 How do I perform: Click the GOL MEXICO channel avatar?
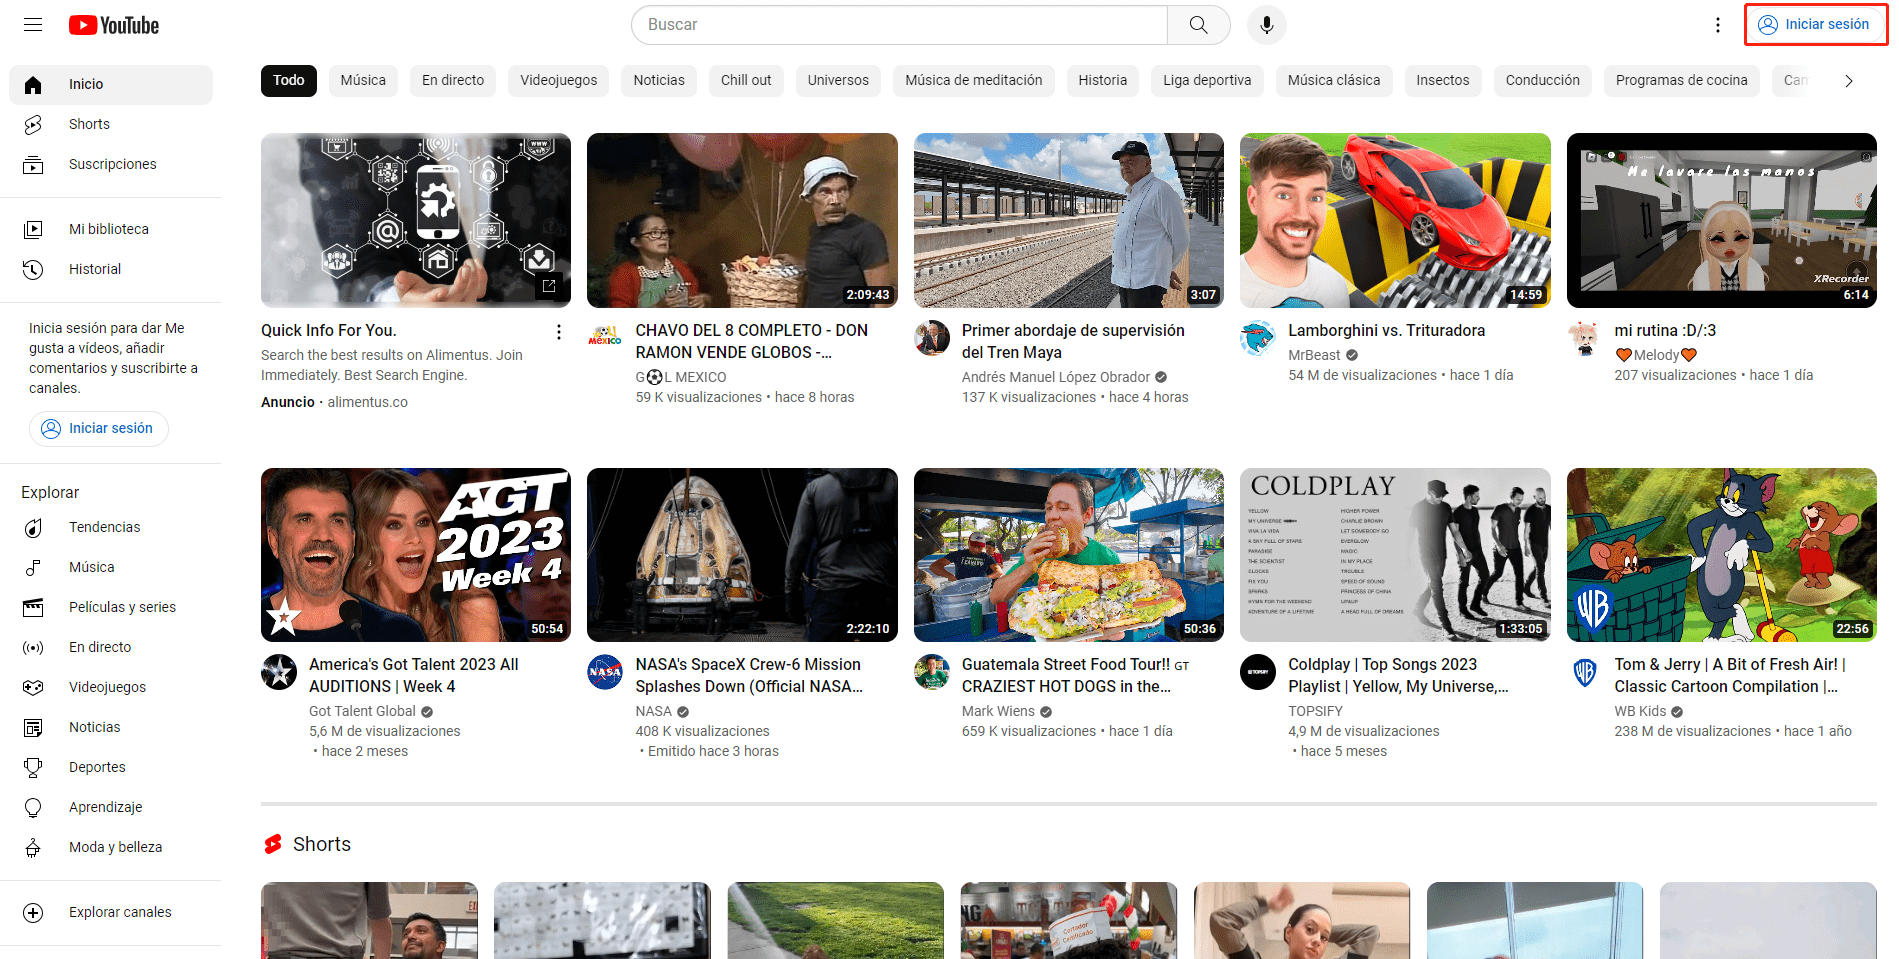pyautogui.click(x=605, y=338)
